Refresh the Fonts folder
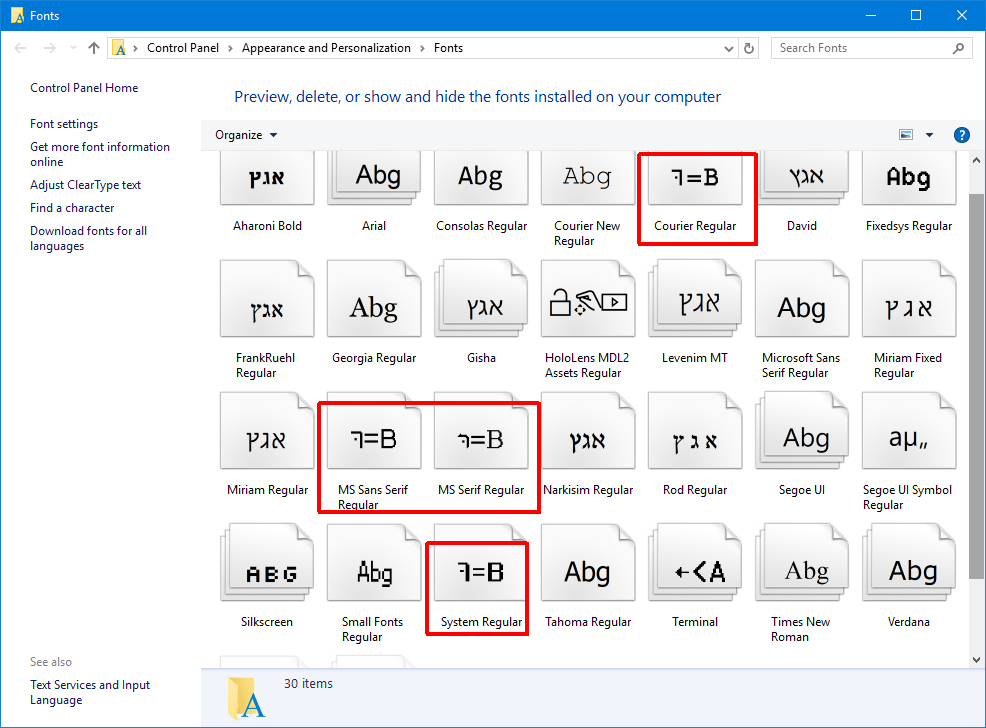The width and height of the screenshot is (986, 728). point(749,48)
